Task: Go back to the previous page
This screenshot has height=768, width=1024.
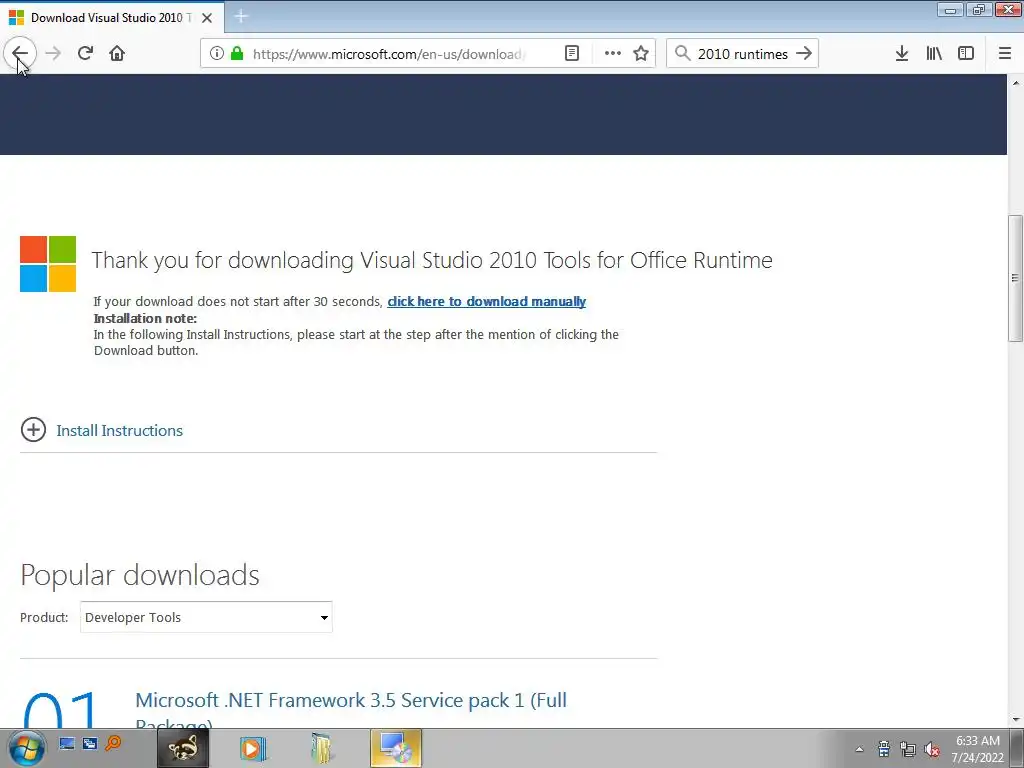Action: [x=20, y=54]
